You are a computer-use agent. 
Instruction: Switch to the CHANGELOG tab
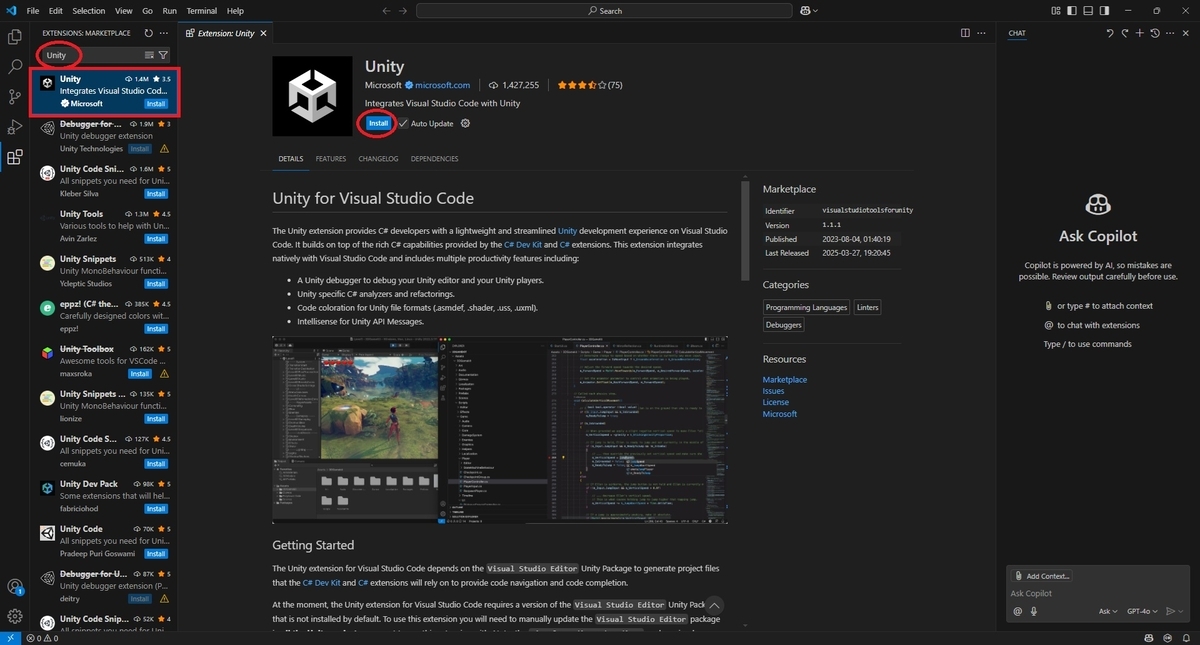[378, 159]
